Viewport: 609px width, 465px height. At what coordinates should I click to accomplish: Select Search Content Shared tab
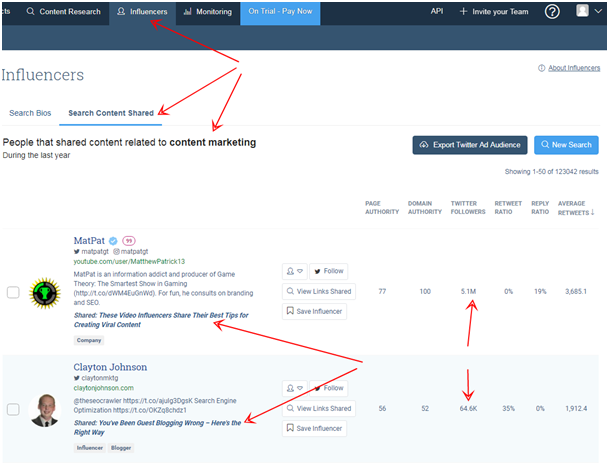111,113
